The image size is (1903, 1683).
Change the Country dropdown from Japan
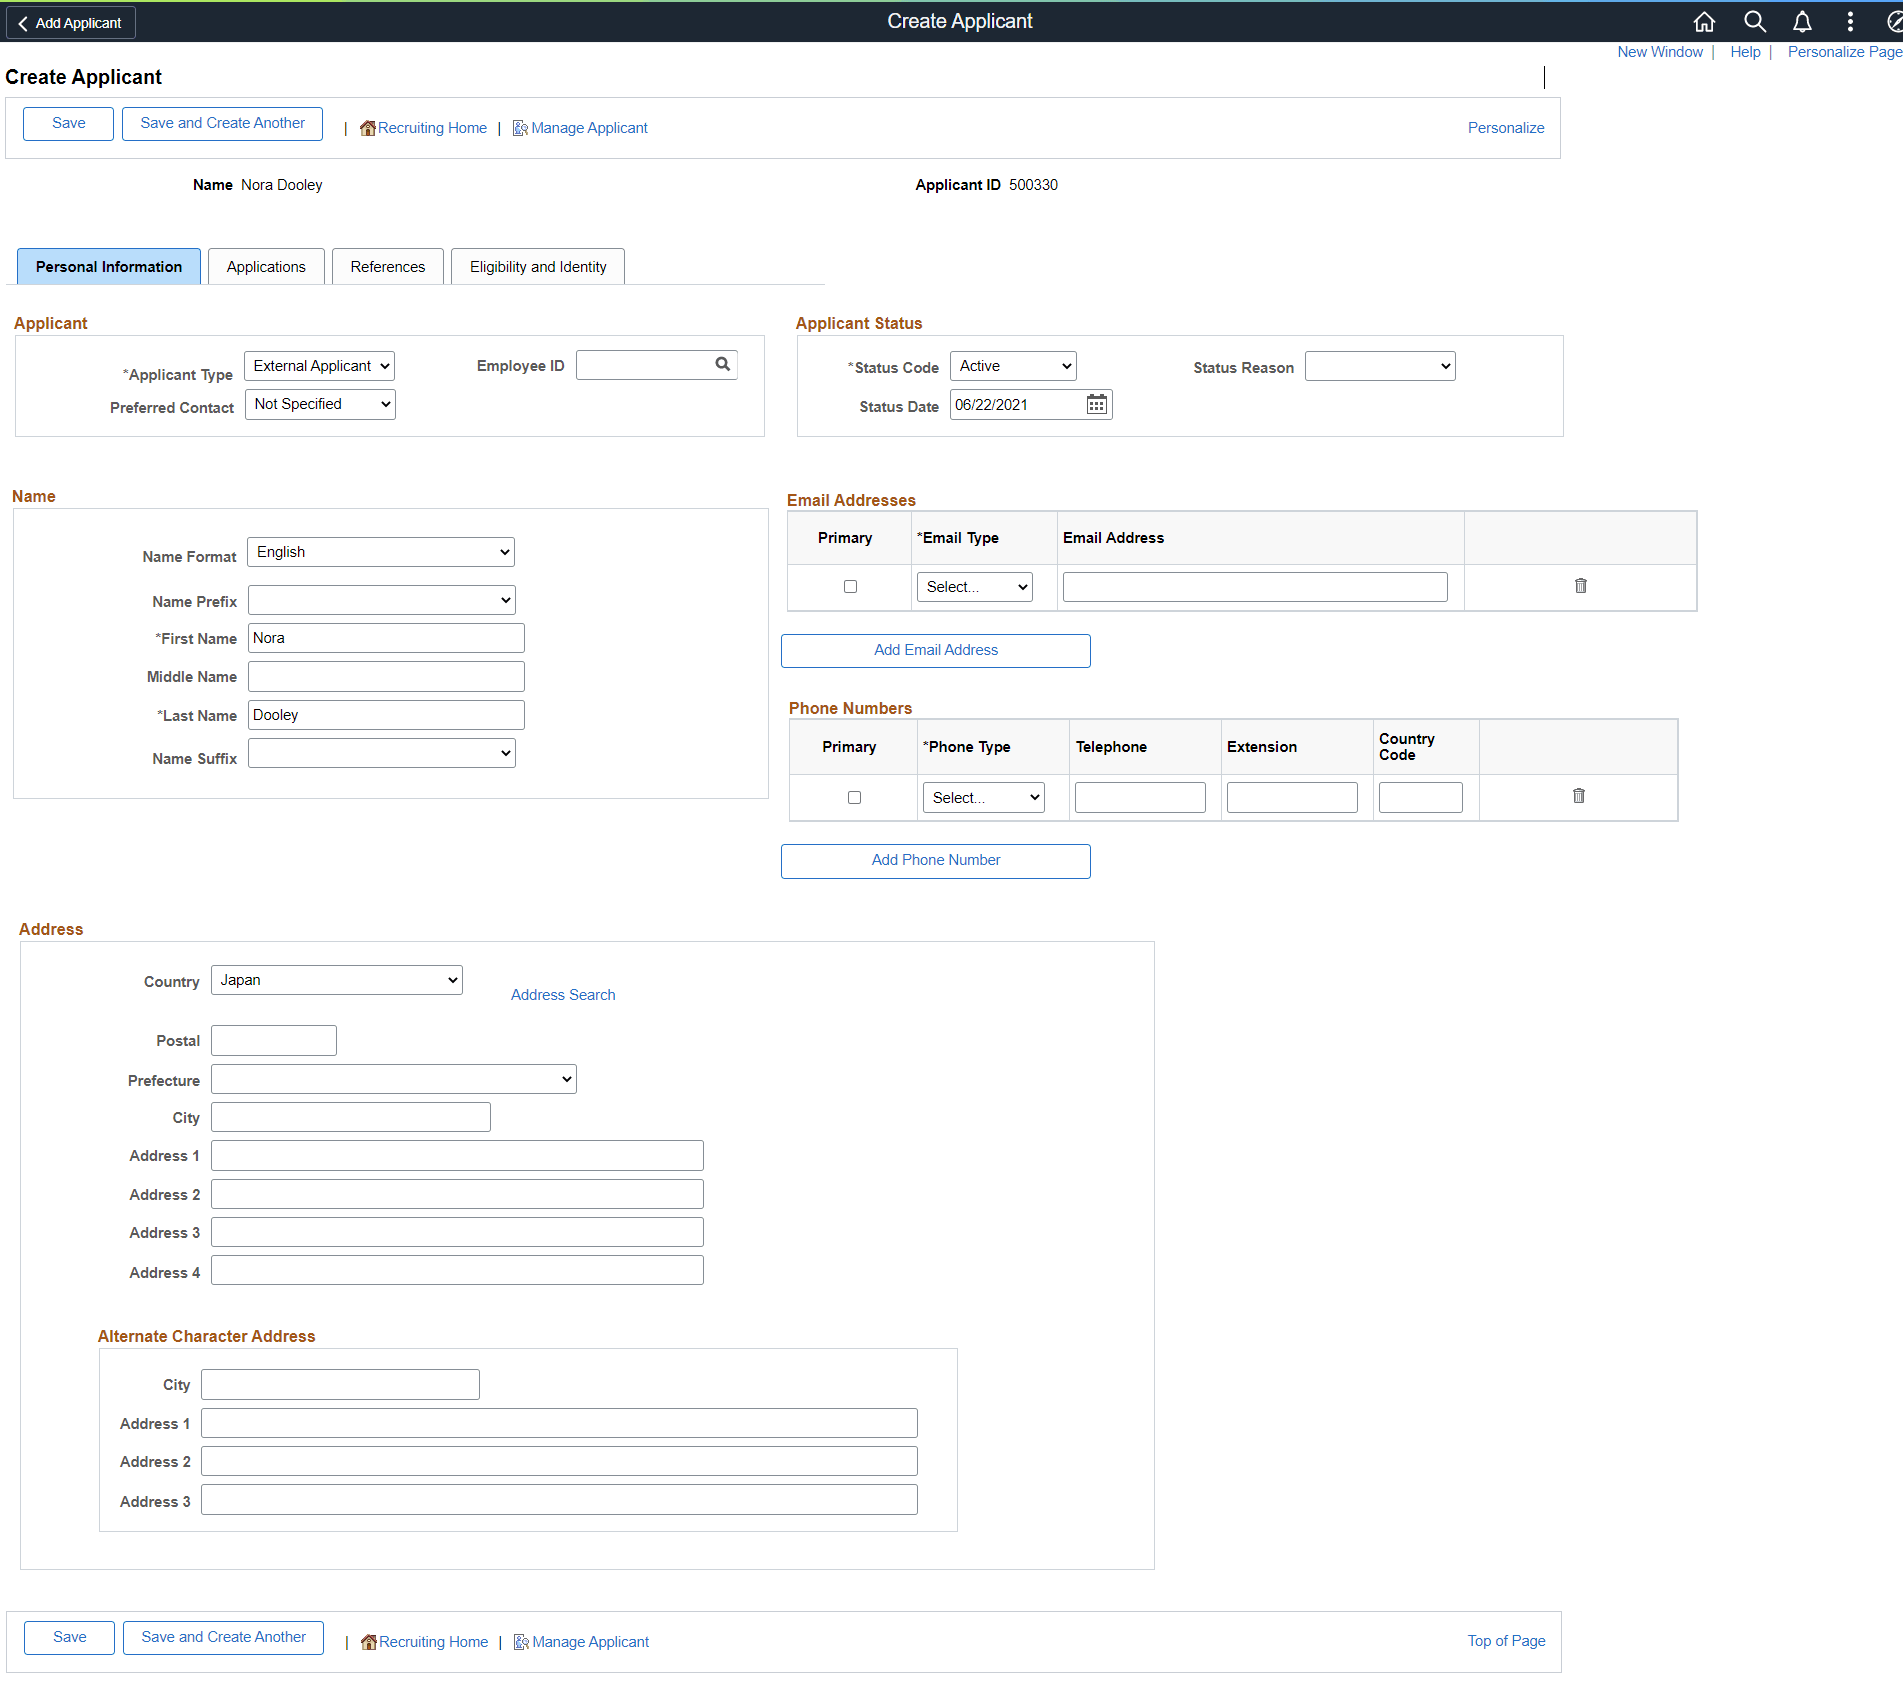[x=336, y=980]
